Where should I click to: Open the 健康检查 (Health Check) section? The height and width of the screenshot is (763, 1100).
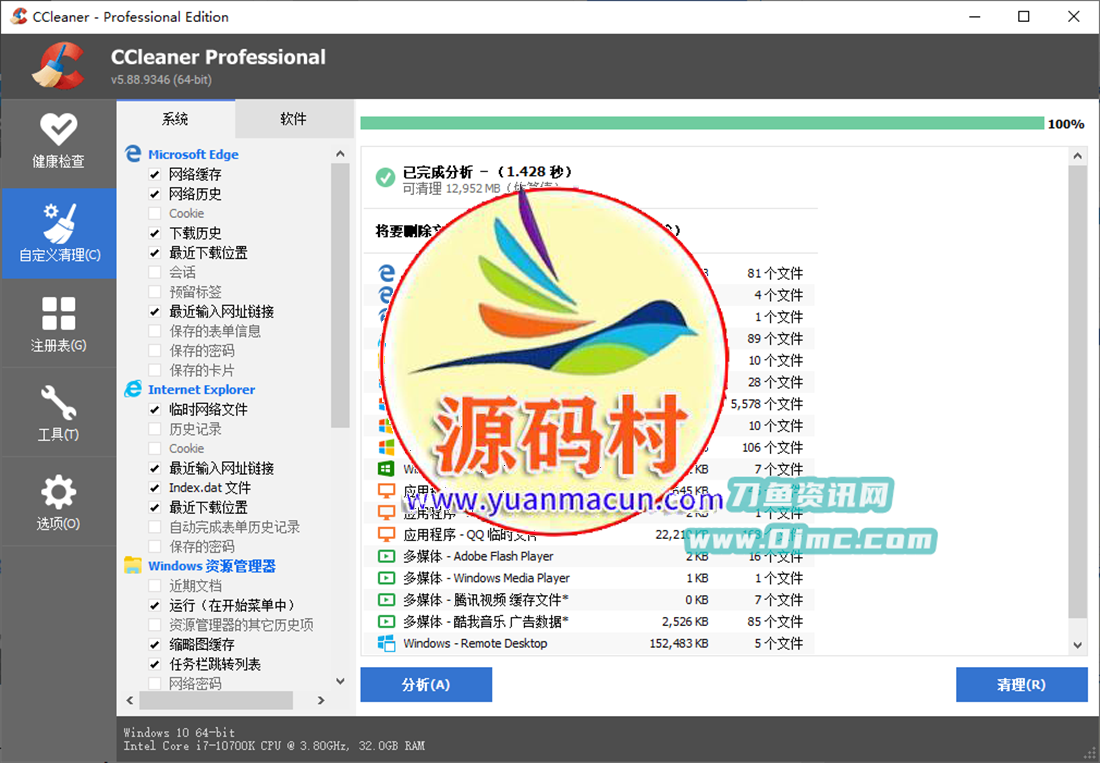[57, 140]
